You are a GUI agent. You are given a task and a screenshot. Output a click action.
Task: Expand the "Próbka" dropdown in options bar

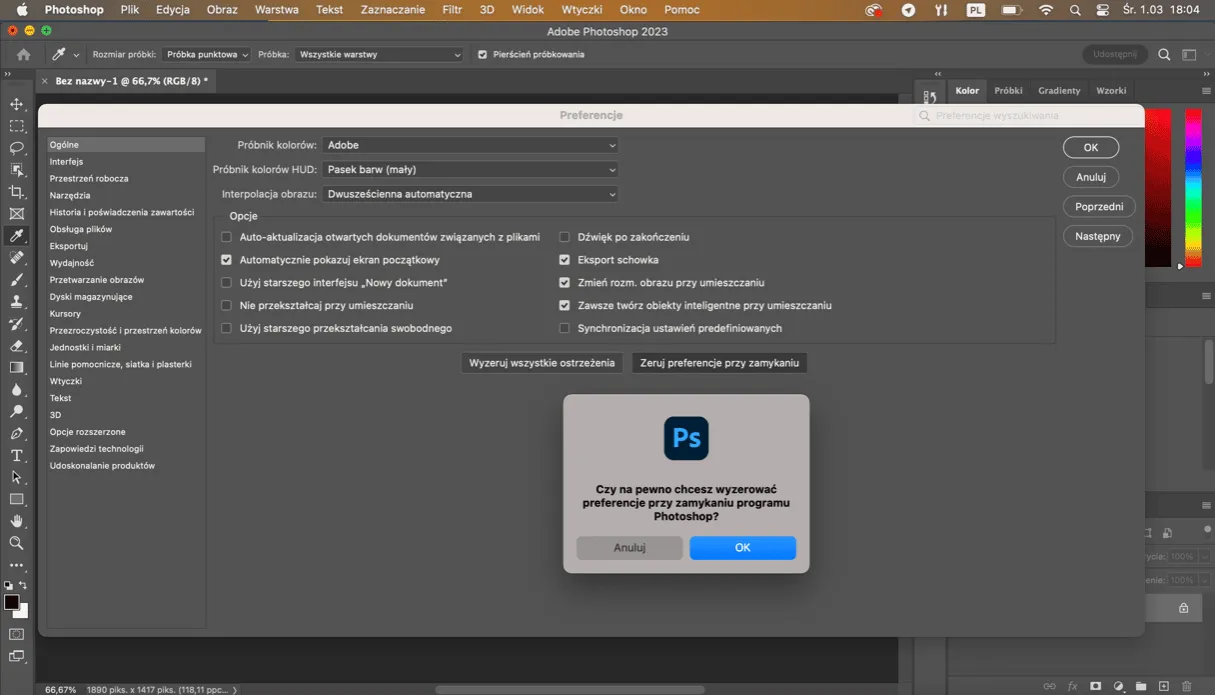(x=378, y=54)
